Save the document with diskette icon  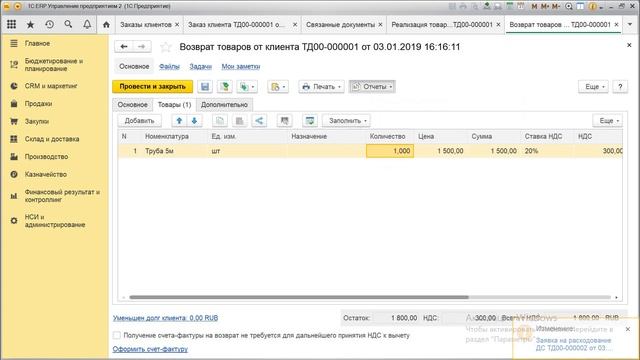pos(205,87)
